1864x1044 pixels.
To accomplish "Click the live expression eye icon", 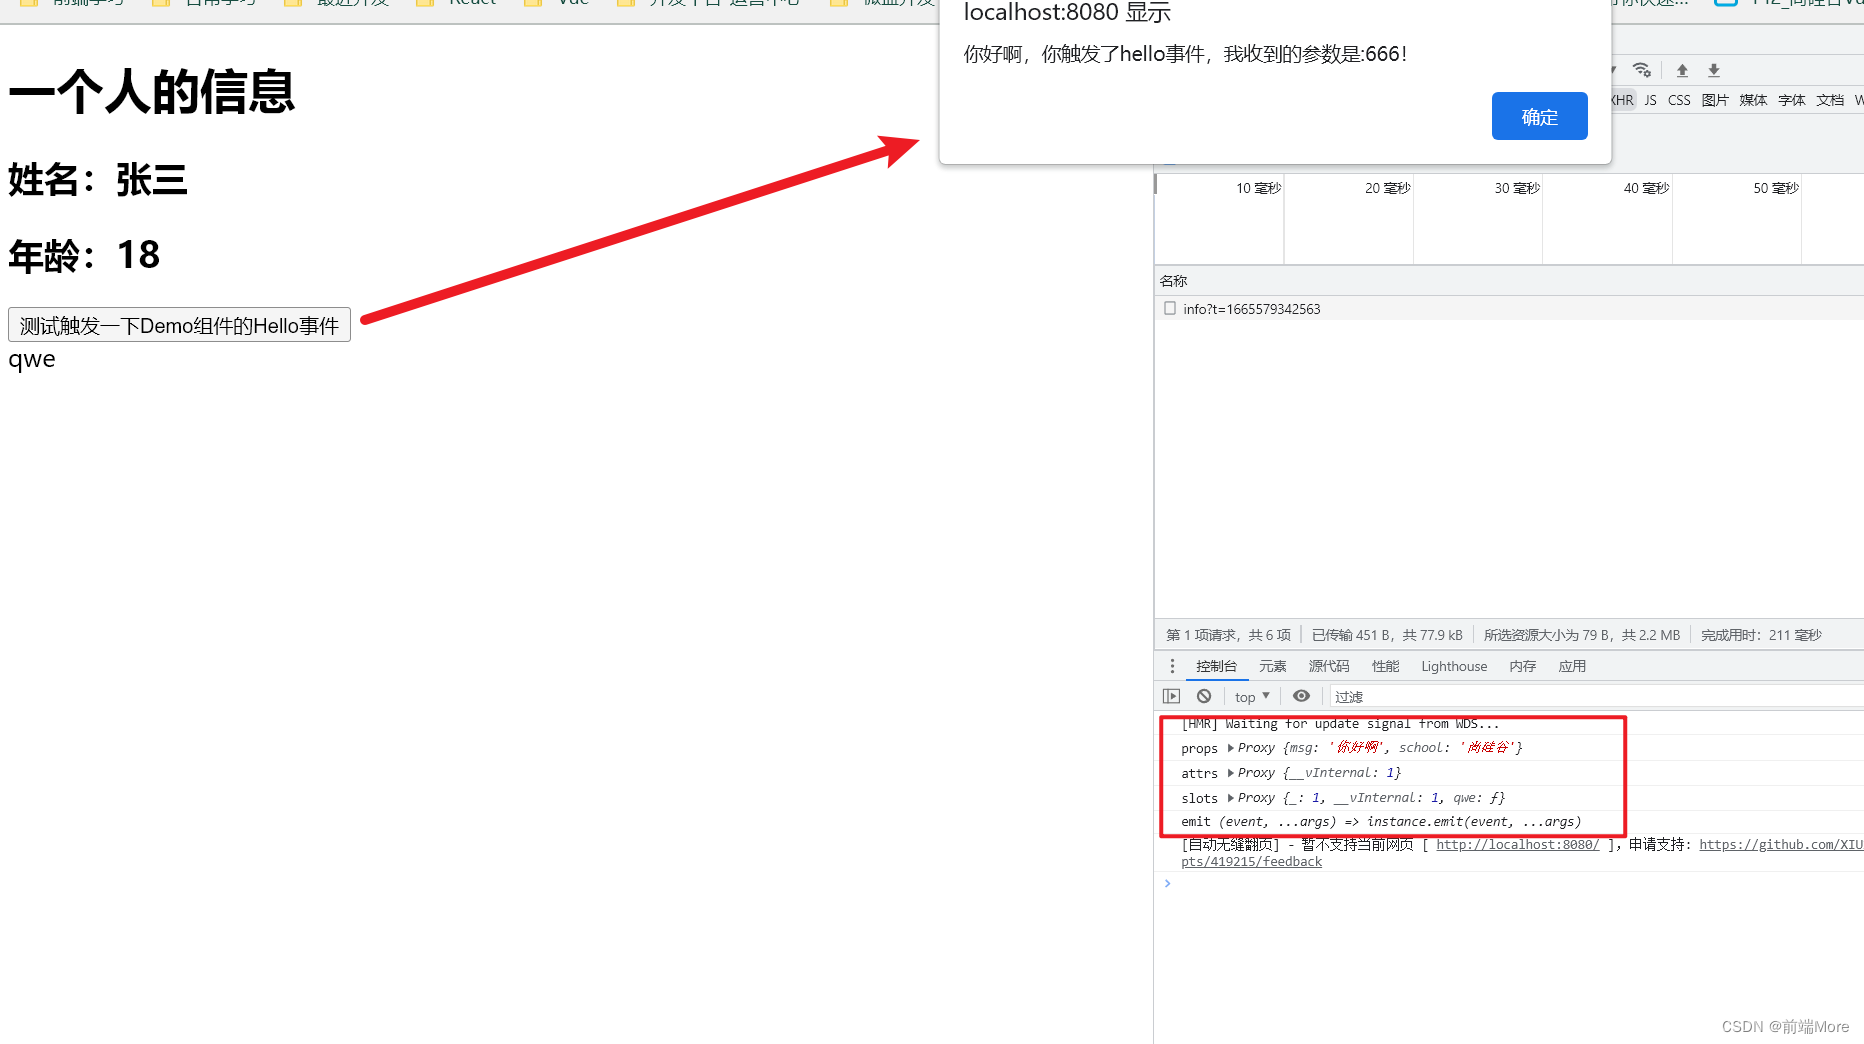I will click(1301, 696).
